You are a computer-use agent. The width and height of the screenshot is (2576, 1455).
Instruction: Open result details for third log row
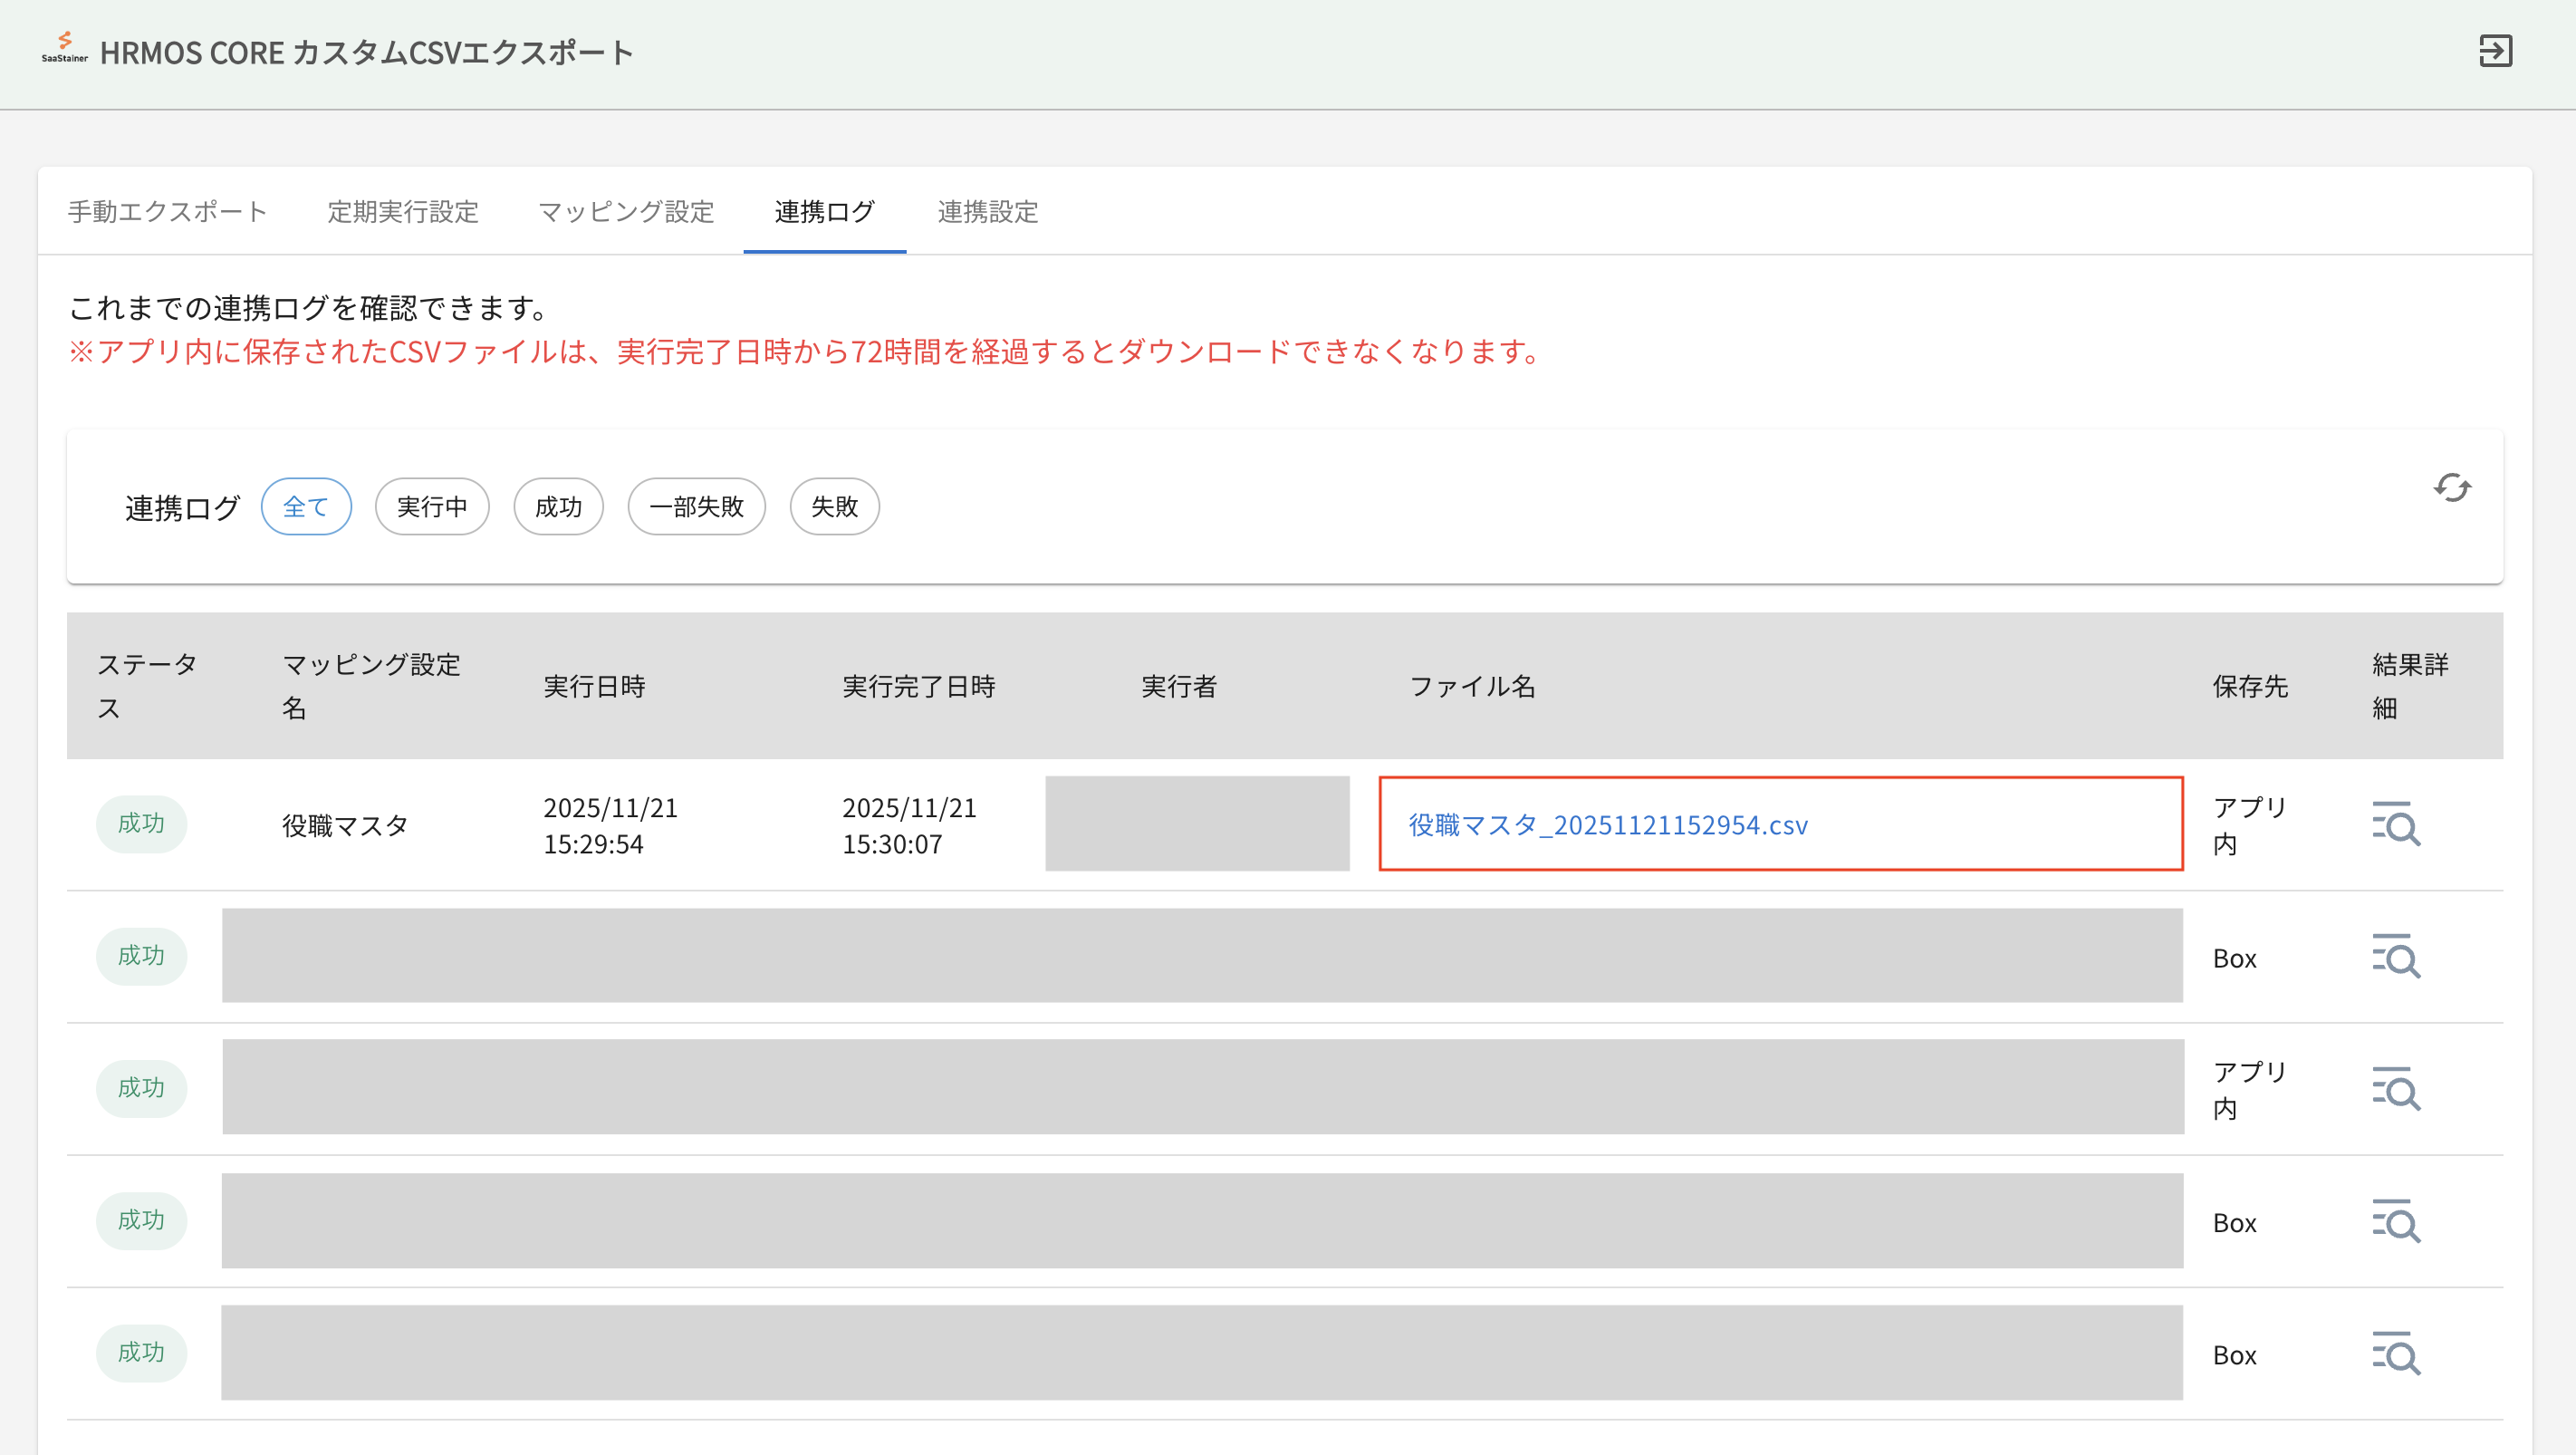click(x=2395, y=1088)
